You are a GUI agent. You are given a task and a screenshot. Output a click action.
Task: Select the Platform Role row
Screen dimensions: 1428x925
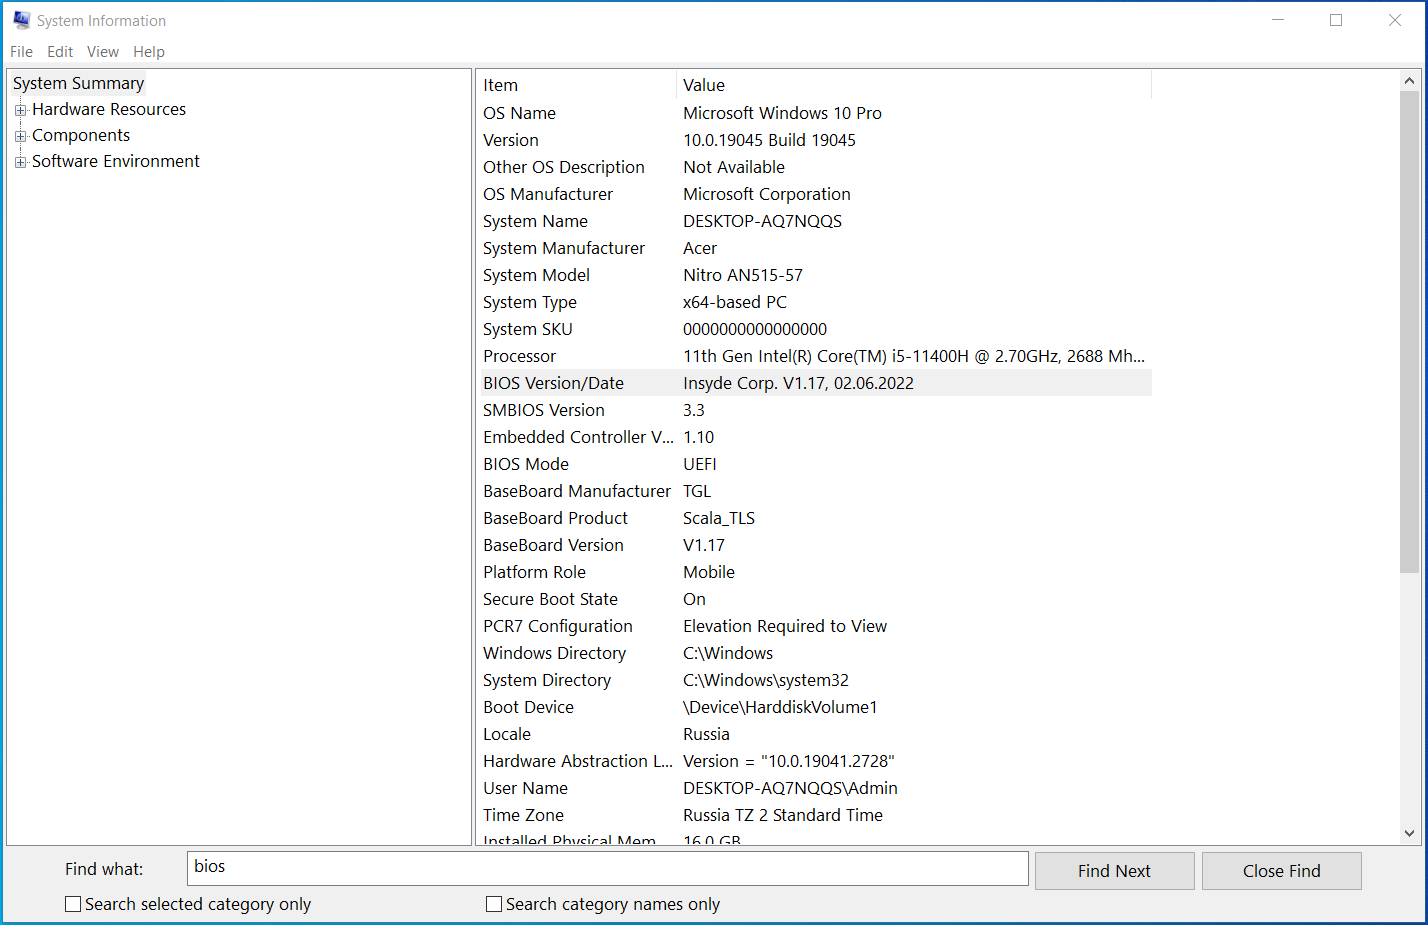pos(815,572)
